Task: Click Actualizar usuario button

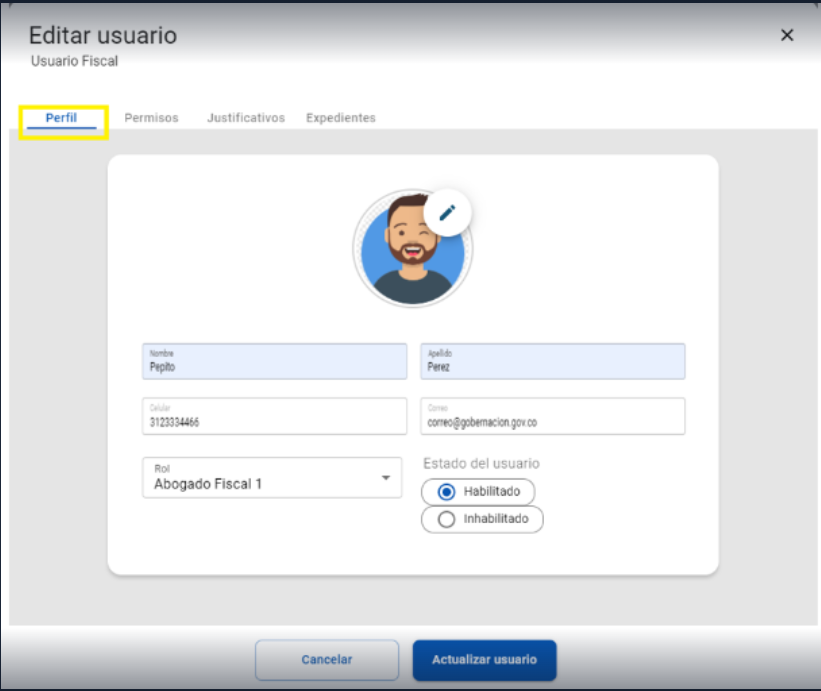Action: (484, 660)
